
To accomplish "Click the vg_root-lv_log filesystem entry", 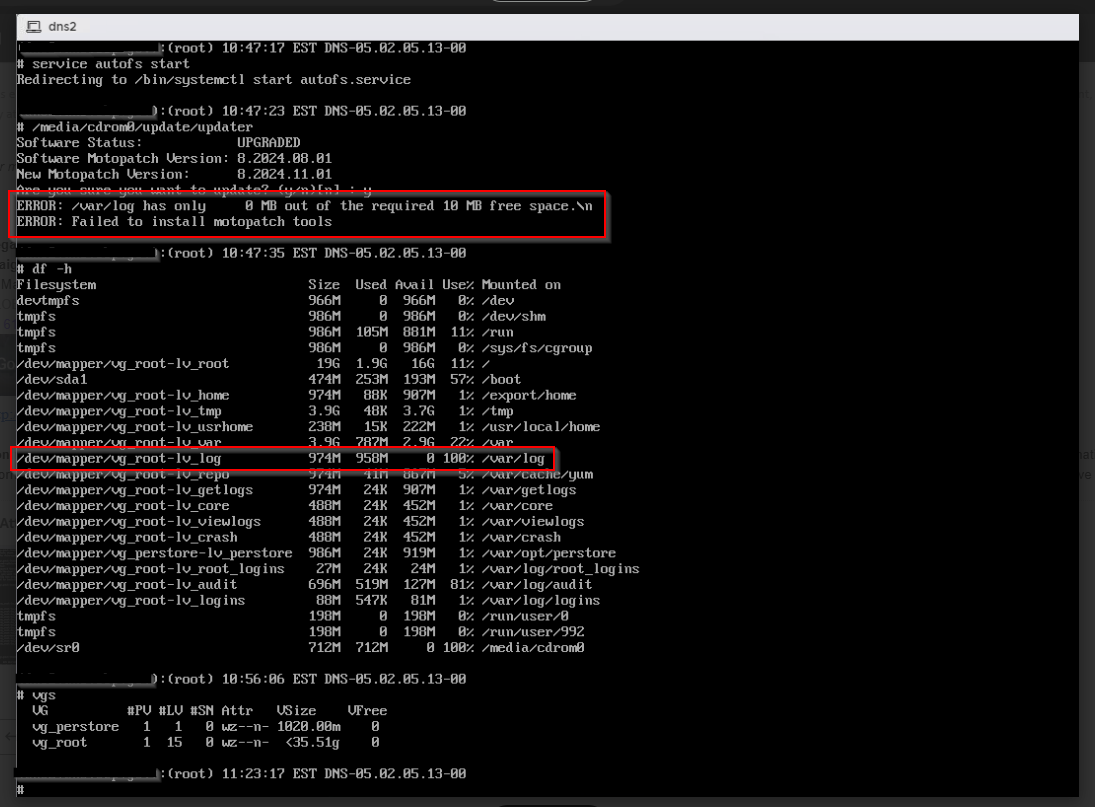I will (119, 459).
